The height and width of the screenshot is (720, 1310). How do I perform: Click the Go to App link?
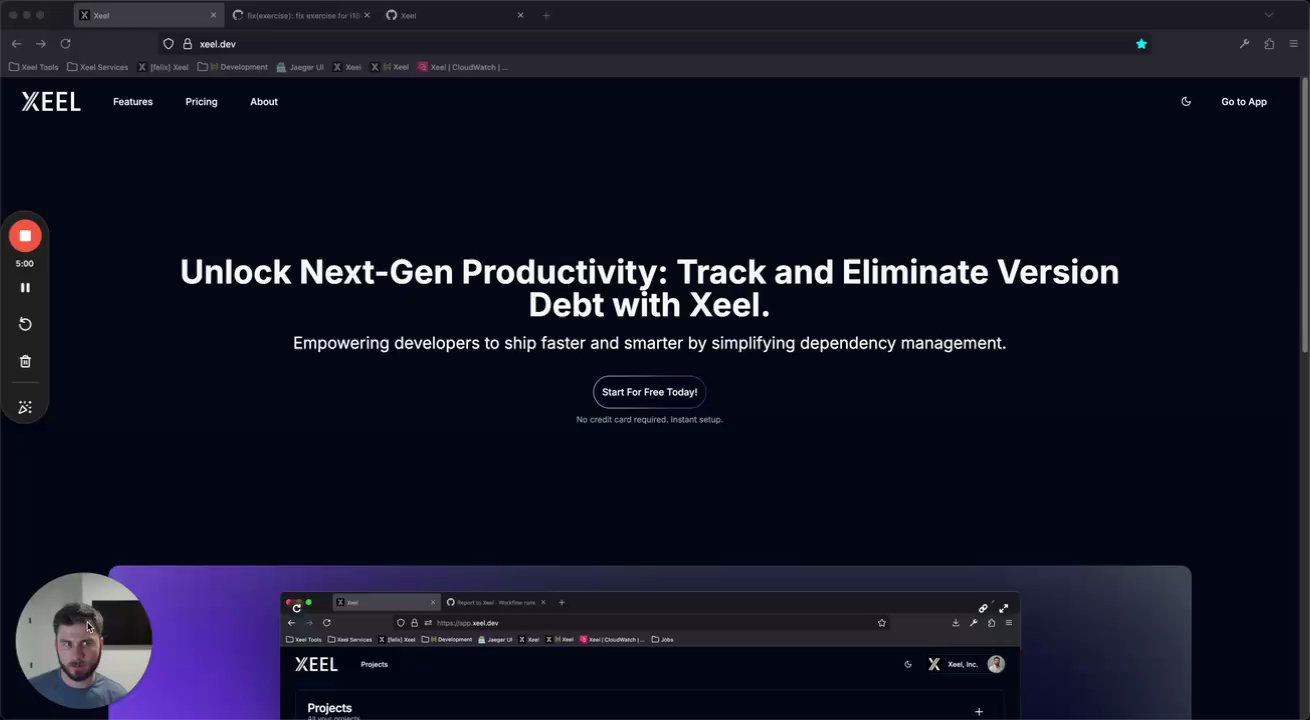click(1244, 102)
